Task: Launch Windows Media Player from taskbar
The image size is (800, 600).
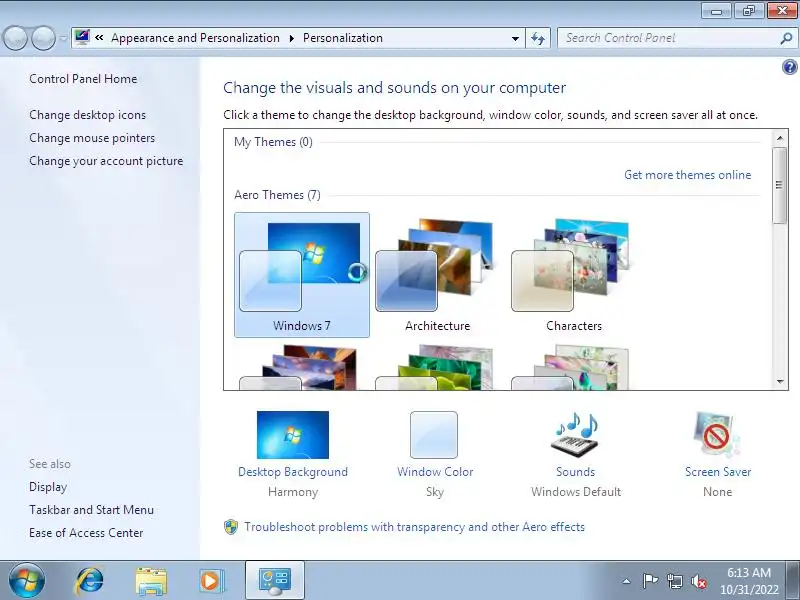Action: pos(210,581)
